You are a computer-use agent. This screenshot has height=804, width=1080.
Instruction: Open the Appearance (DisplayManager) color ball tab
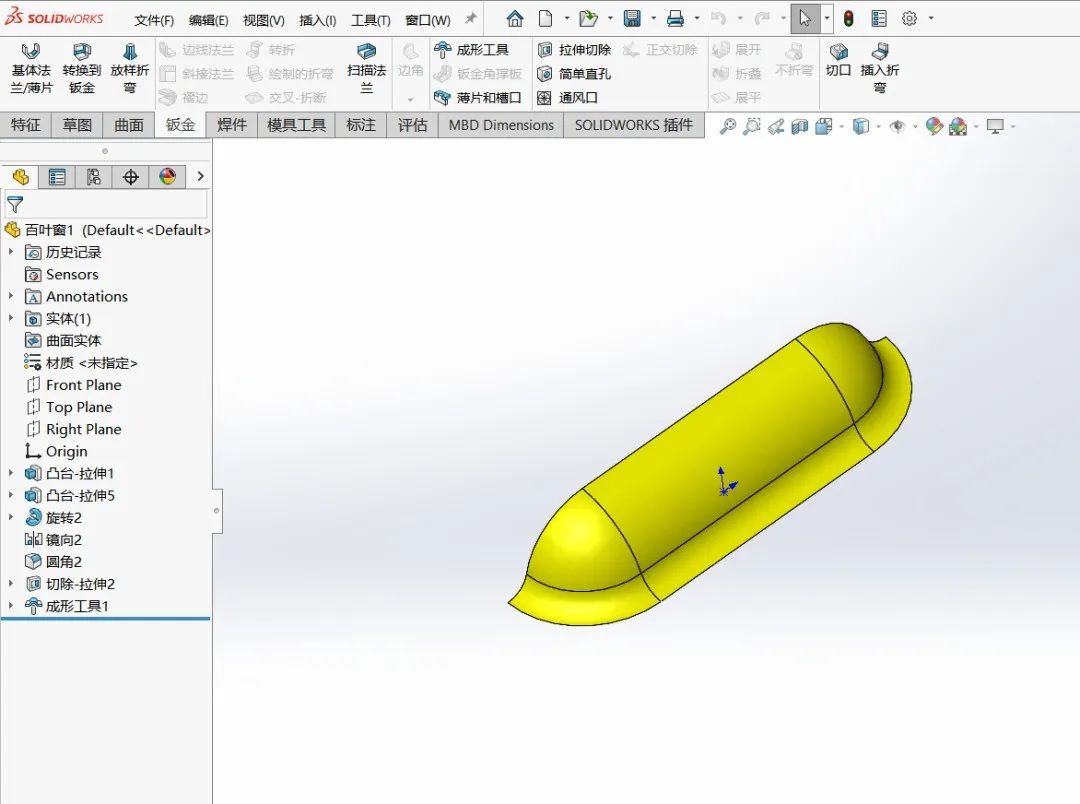pyautogui.click(x=167, y=177)
